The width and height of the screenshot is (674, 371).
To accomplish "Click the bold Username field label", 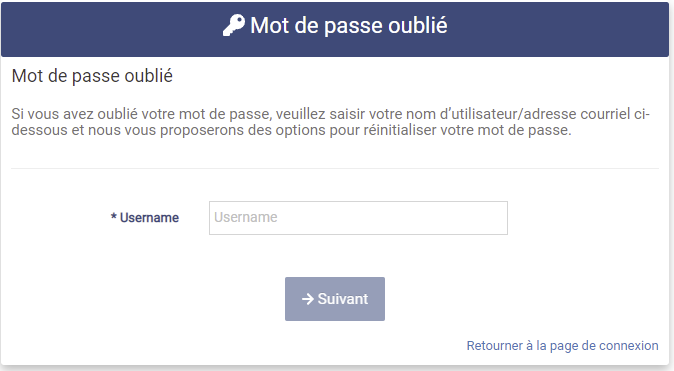I will [x=149, y=218].
